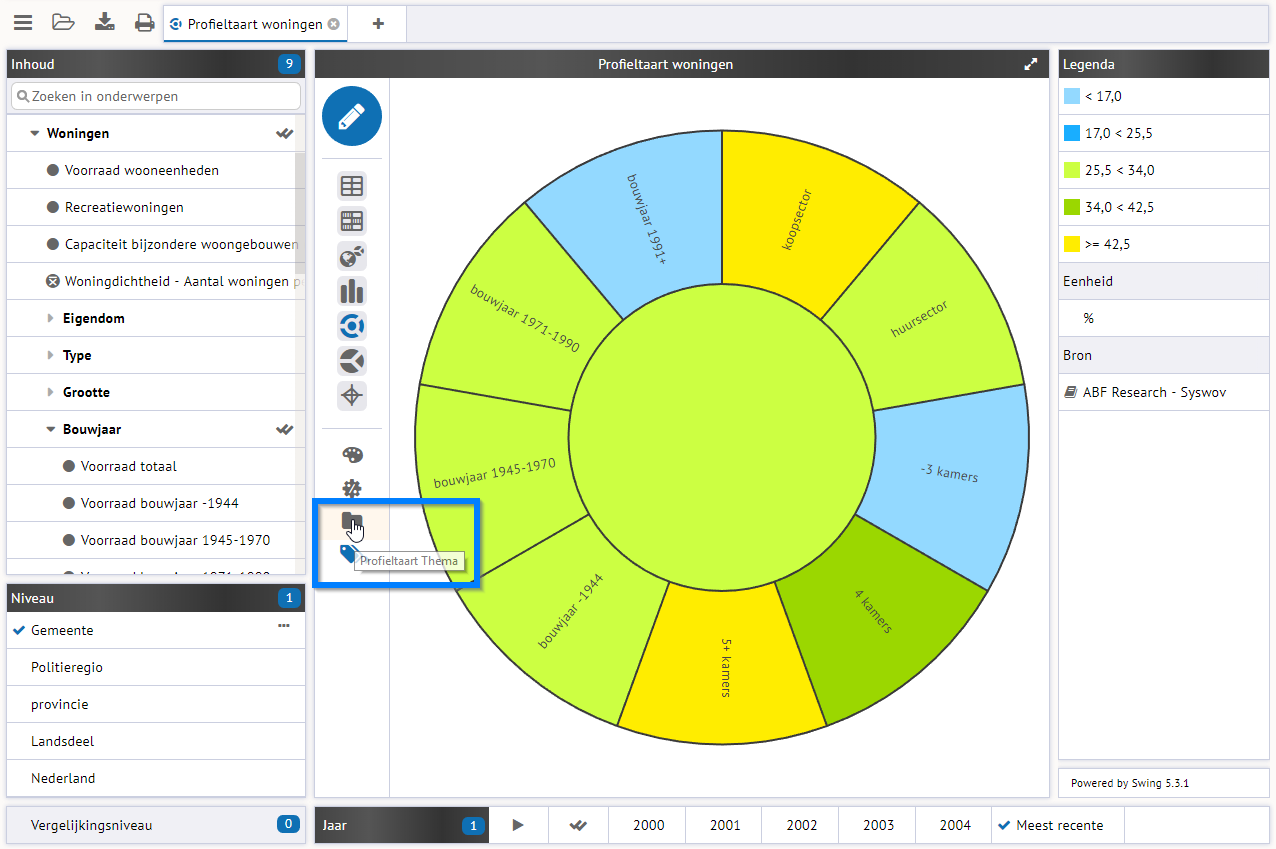This screenshot has width=1276, height=849.
Task: Select the Landsdeel level
Action: tap(156, 741)
